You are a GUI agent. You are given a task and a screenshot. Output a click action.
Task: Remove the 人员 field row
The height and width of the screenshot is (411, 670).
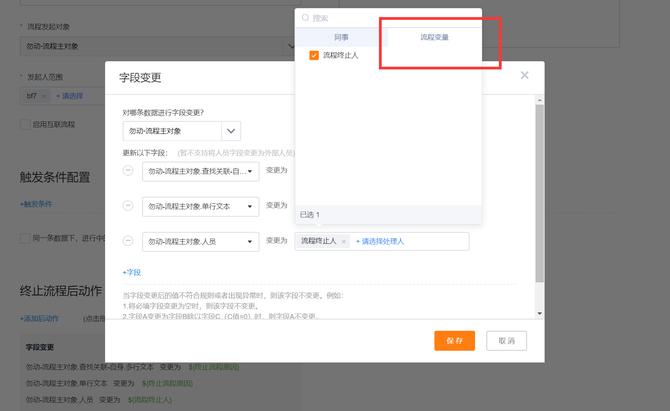click(x=127, y=241)
